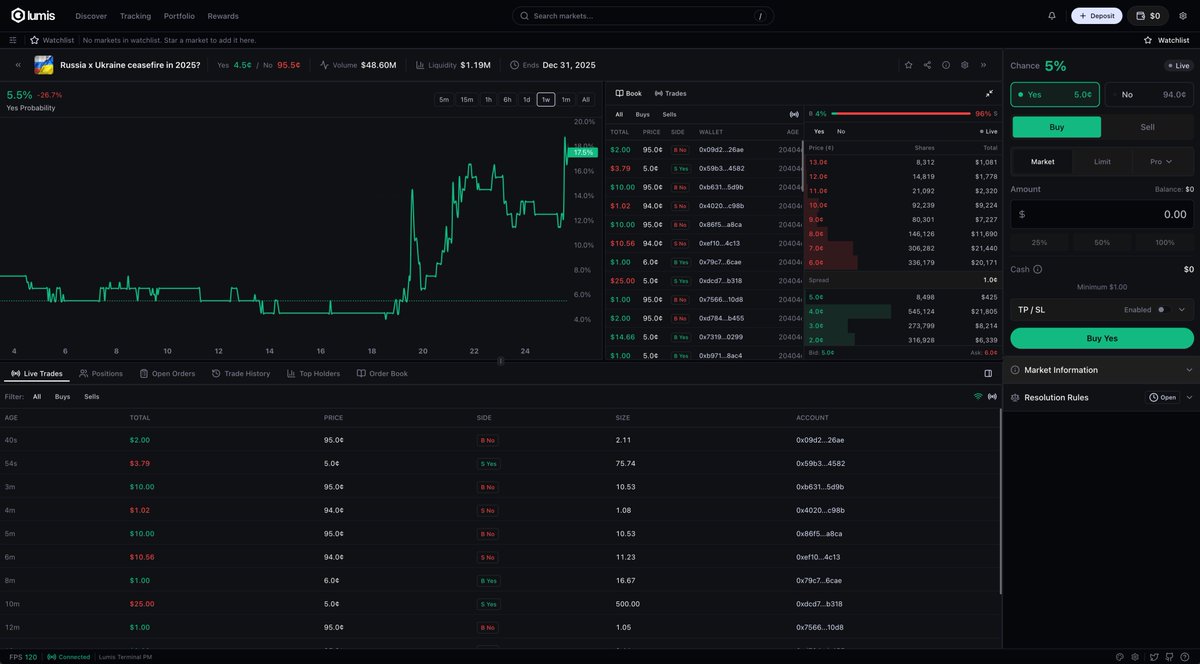1200x664 pixels.
Task: Filter mini trades list by Sells
Action: click(x=669, y=115)
